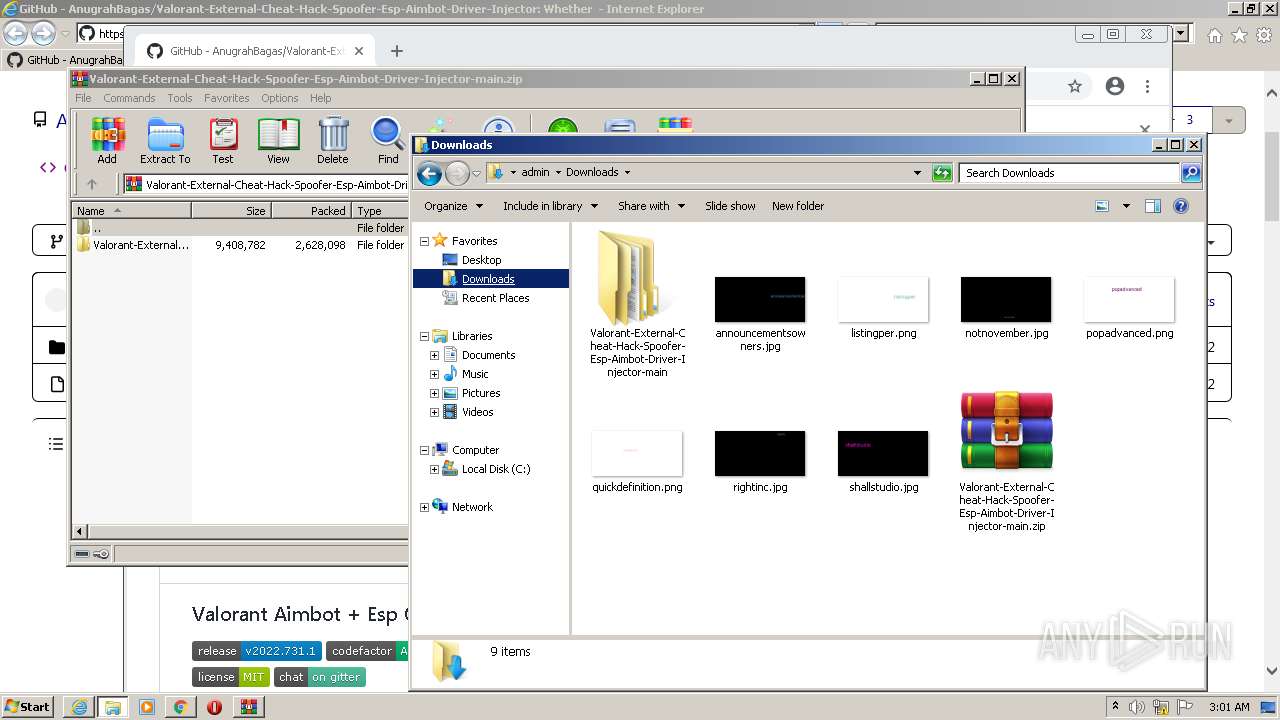Expand Local Disk (C:) node
This screenshot has width=1280, height=720.
pyautogui.click(x=434, y=469)
